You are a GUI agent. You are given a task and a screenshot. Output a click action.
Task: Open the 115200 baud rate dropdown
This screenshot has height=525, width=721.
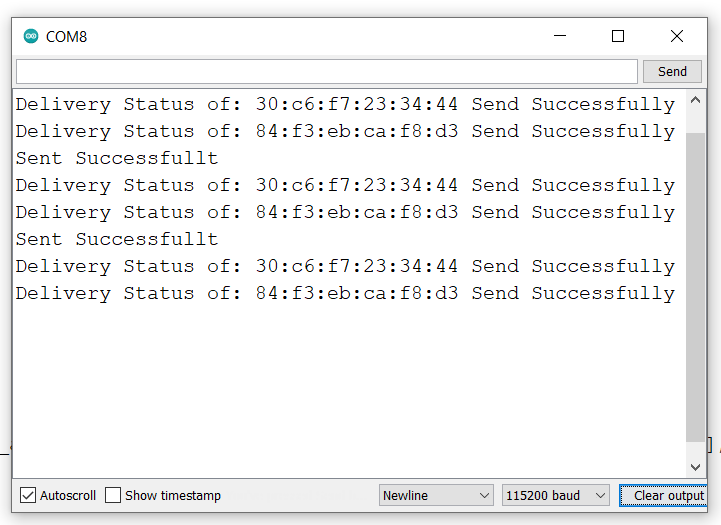tap(556, 496)
